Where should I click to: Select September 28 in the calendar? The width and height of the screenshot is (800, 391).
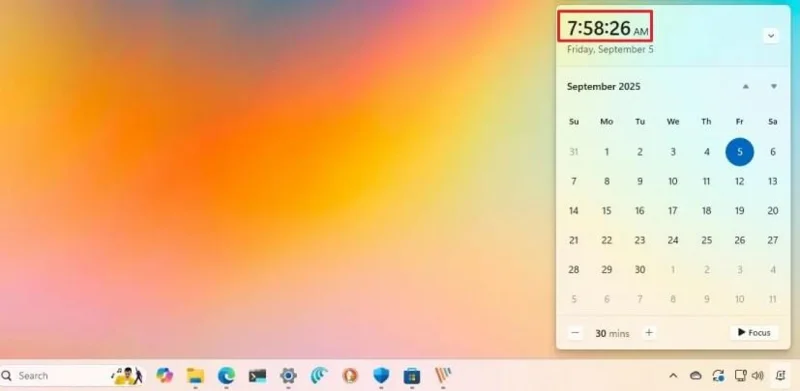[x=573, y=270]
